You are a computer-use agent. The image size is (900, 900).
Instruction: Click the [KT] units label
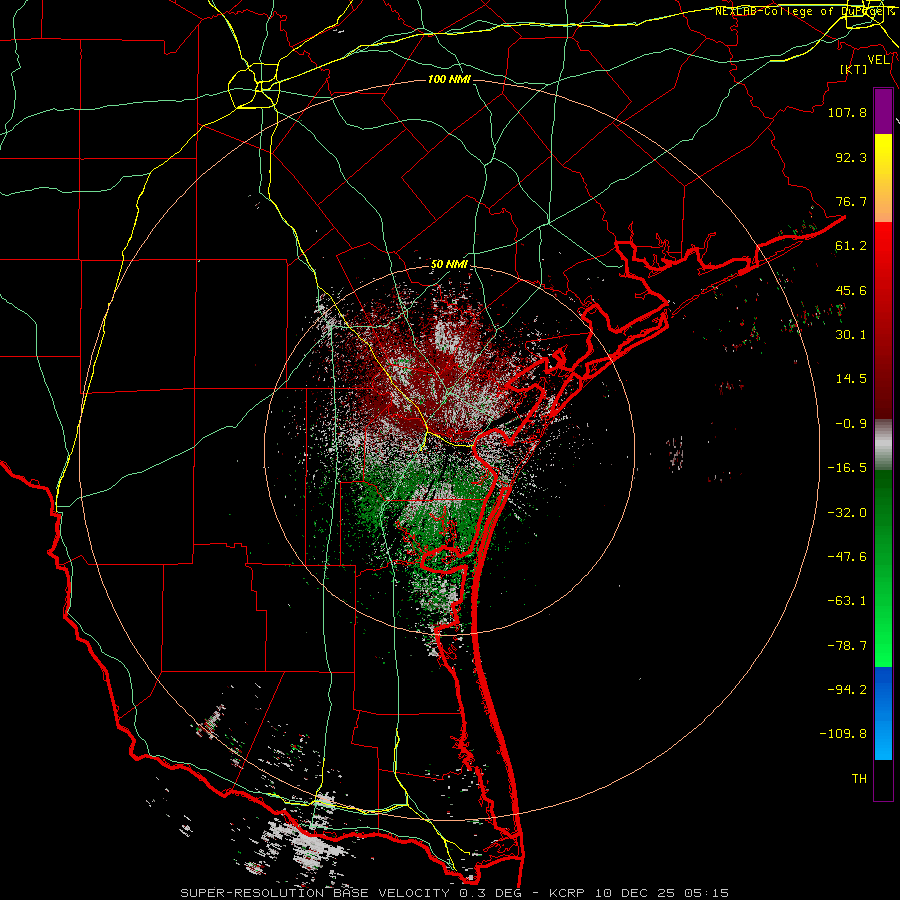pos(853,69)
